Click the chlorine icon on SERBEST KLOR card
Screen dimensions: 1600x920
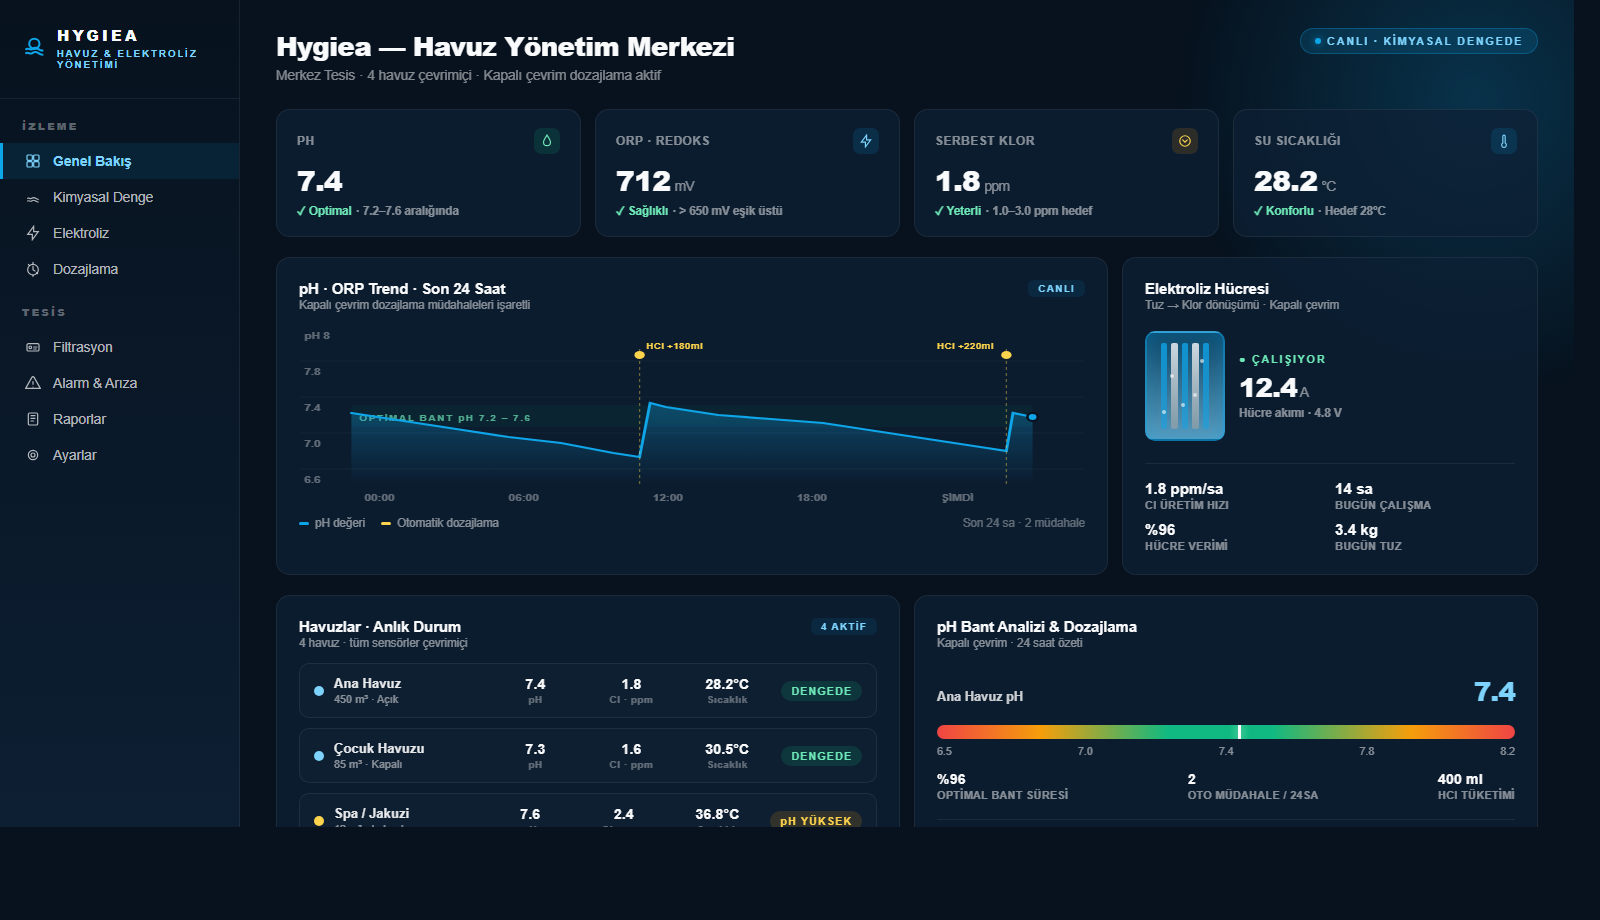(1185, 141)
